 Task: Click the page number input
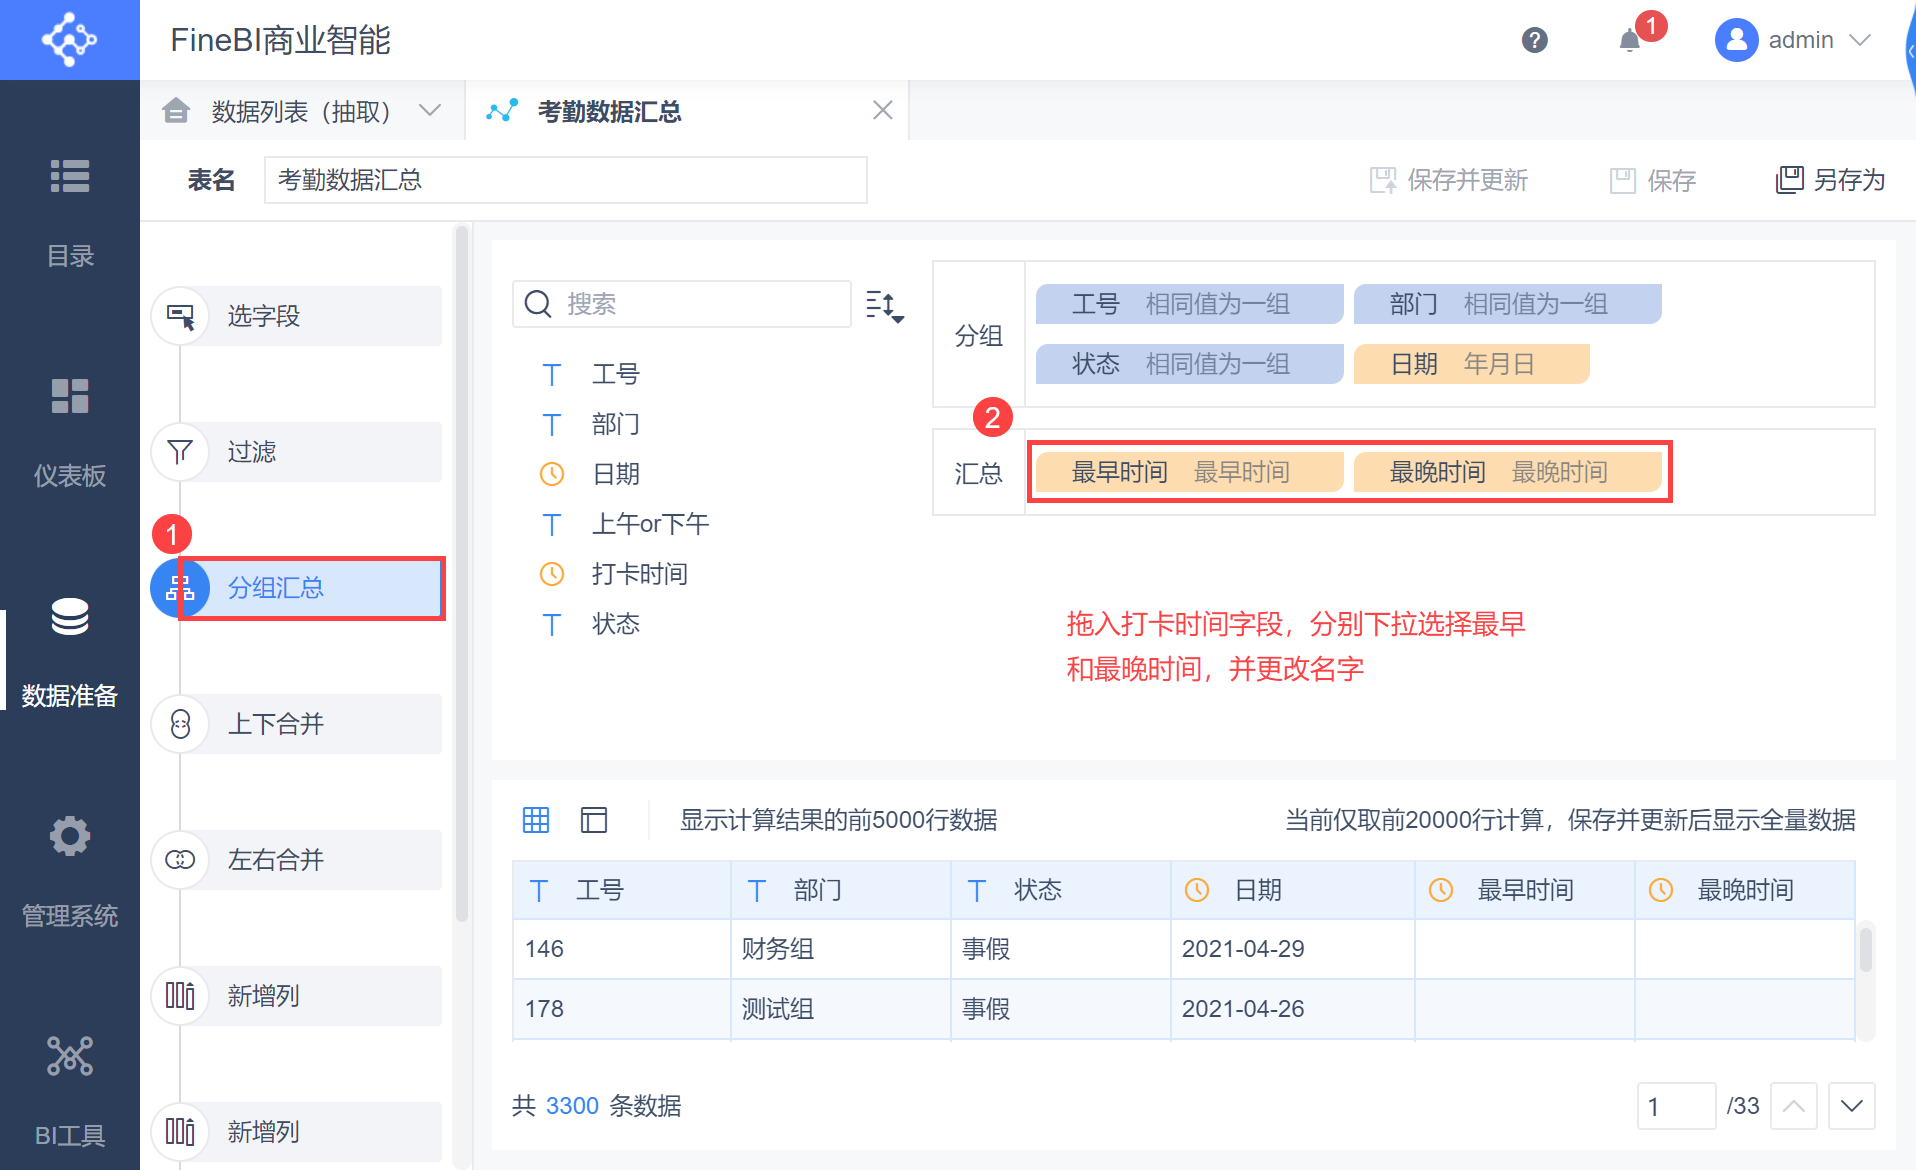[x=1676, y=1106]
